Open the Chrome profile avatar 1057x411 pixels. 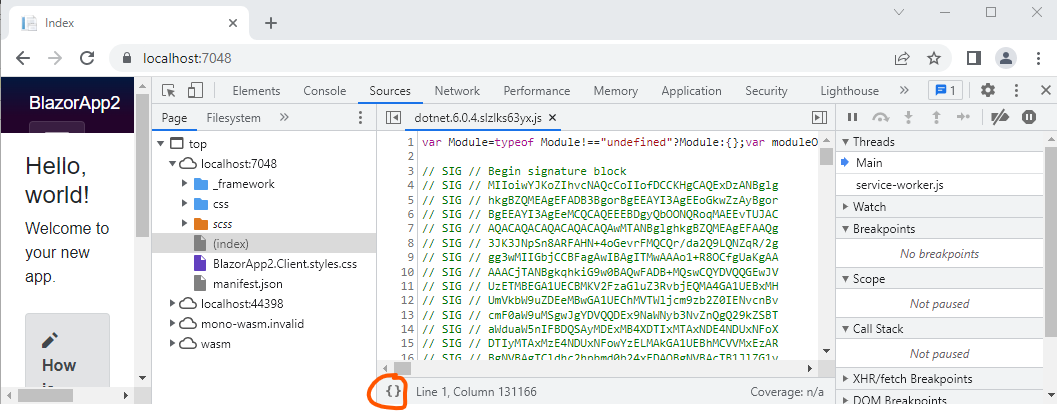pyautogui.click(x=1006, y=59)
